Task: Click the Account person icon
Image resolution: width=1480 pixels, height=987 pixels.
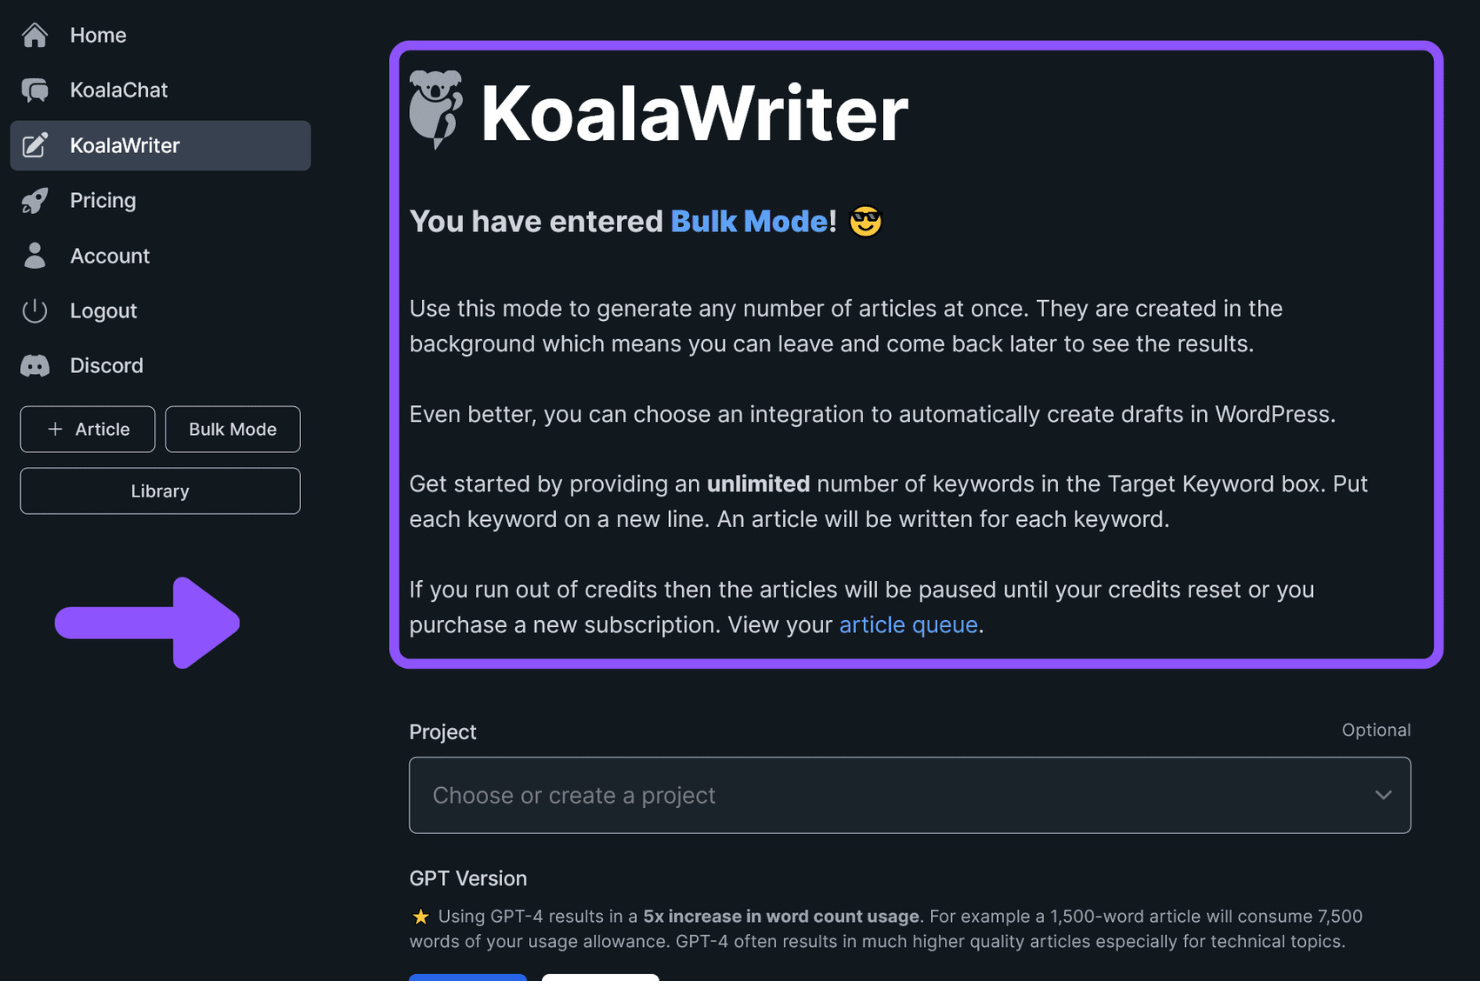Action: (34, 255)
